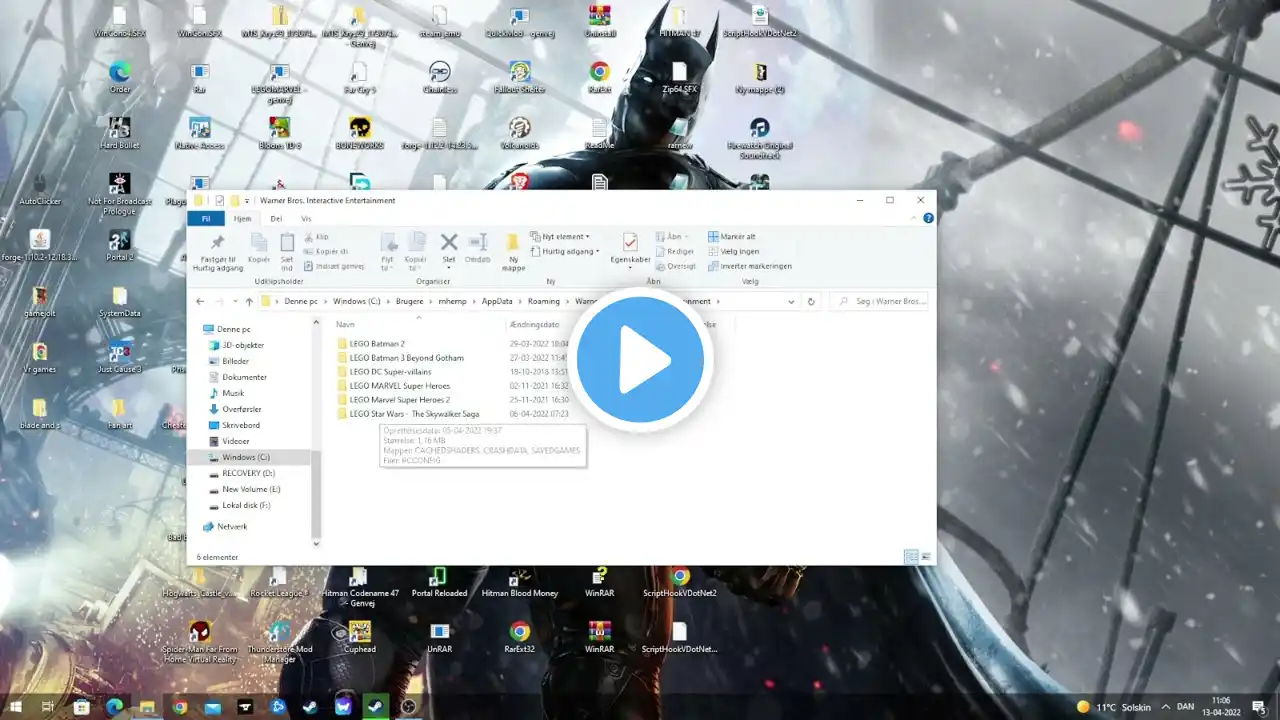Screen dimensions: 1280x720
Task: Open the Åbn dropdown in the ribbon
Action: (672, 237)
